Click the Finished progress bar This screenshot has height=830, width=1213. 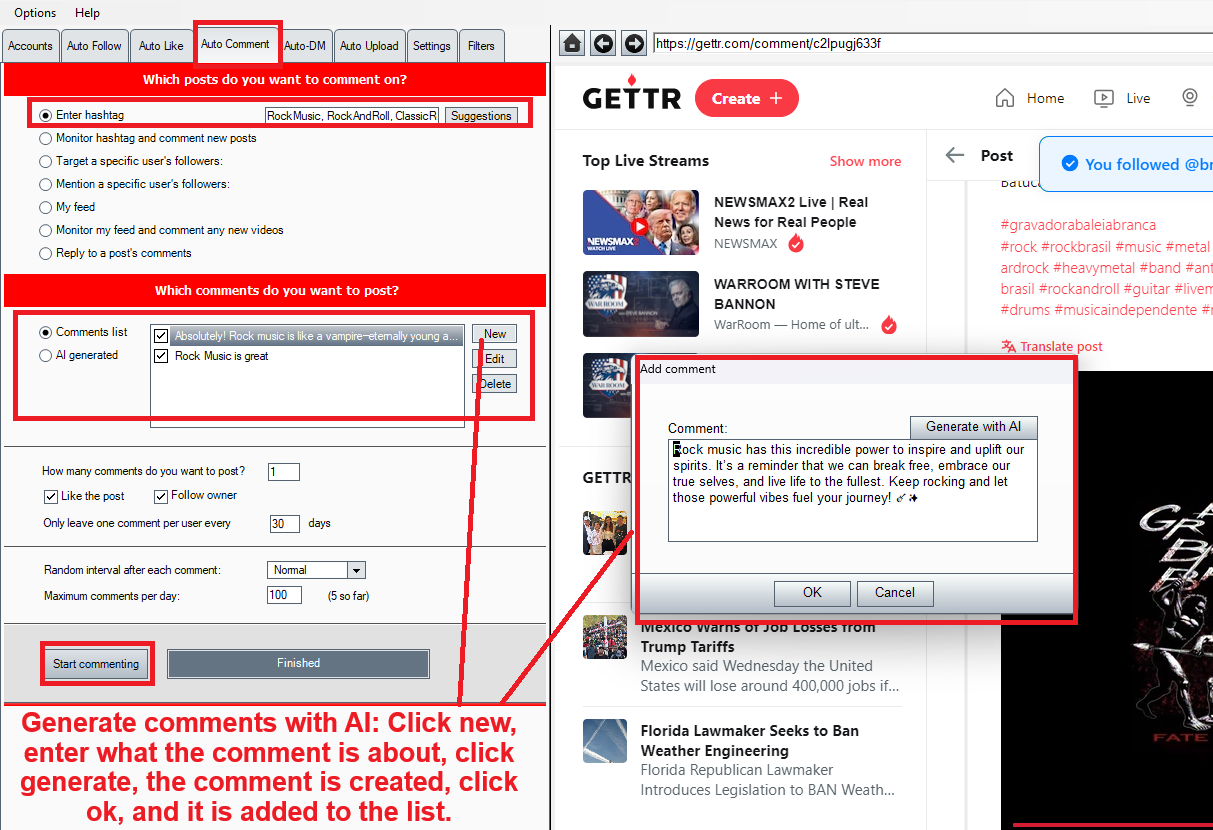click(x=298, y=663)
